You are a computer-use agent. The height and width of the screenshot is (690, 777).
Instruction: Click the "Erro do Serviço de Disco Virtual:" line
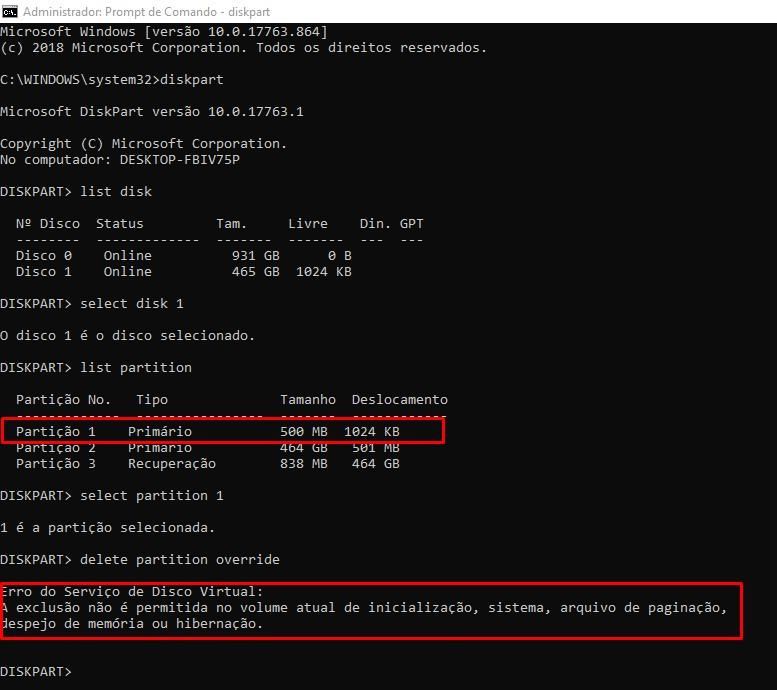click(x=132, y=592)
